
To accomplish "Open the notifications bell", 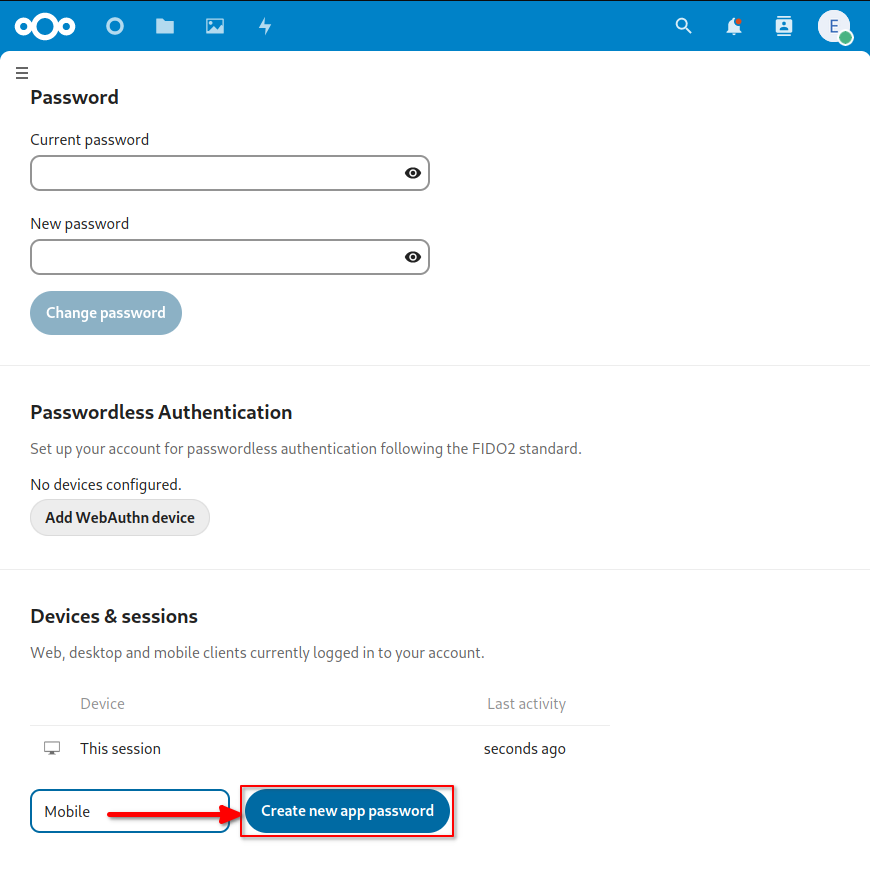I will pyautogui.click(x=733, y=26).
